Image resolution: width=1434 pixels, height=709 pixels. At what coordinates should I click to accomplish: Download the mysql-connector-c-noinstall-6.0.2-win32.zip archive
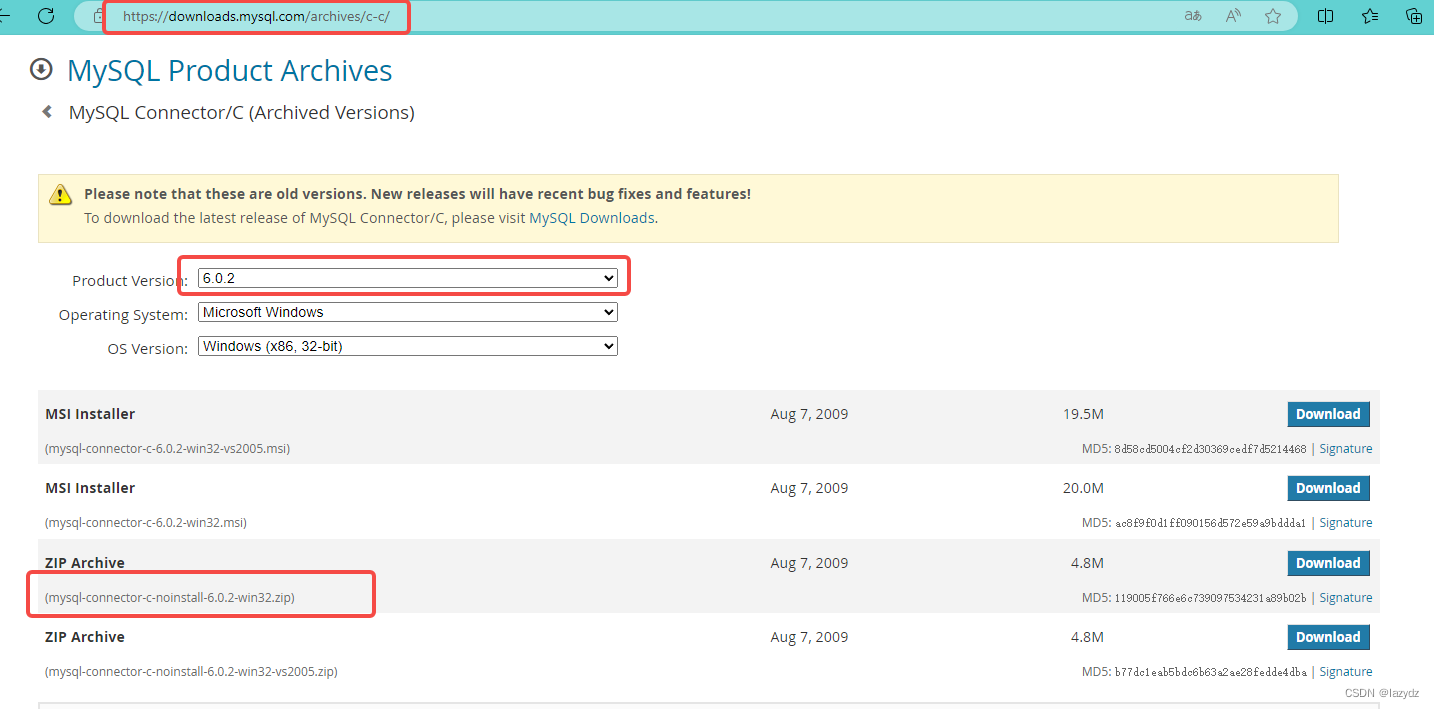point(1328,562)
